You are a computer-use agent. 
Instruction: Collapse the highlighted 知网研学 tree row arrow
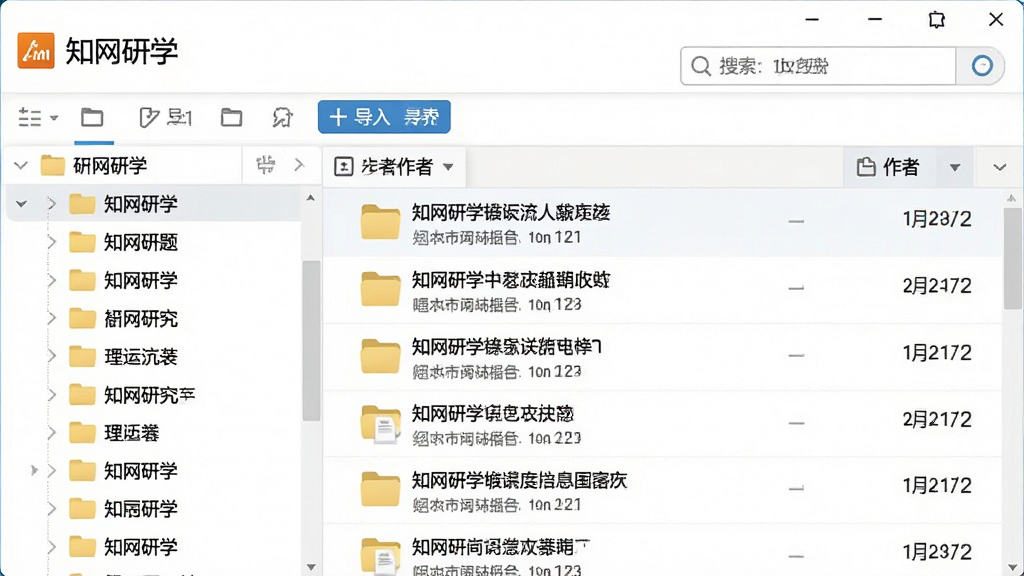coord(22,204)
